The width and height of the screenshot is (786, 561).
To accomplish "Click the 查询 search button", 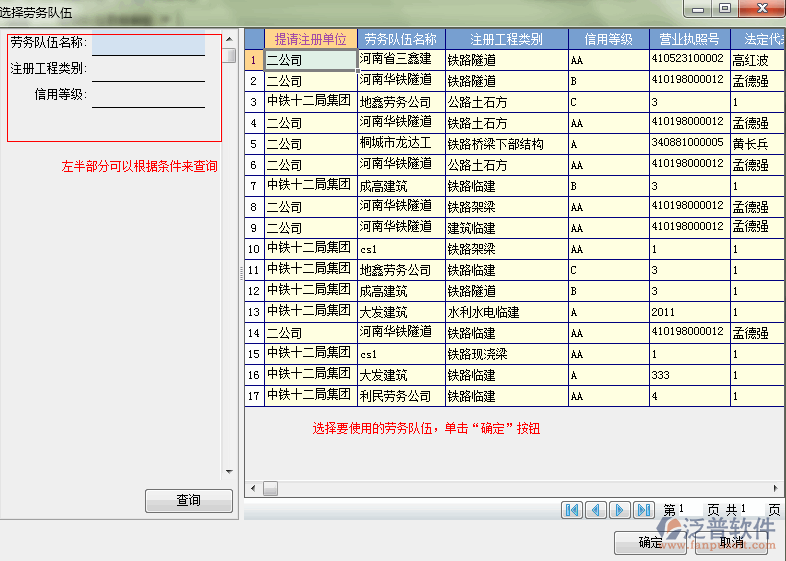I will coord(189,500).
